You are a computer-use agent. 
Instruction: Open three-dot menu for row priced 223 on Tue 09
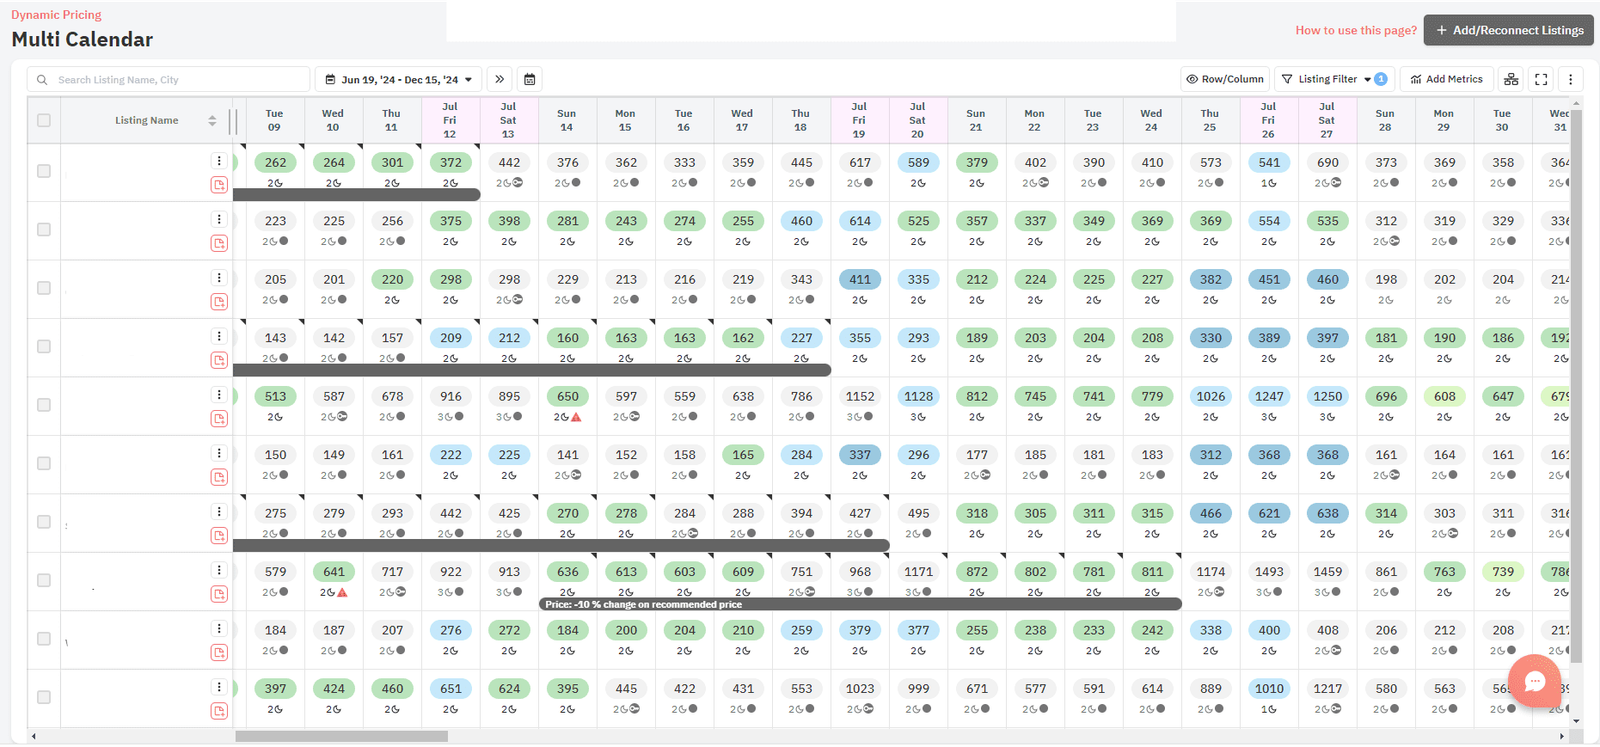[219, 219]
